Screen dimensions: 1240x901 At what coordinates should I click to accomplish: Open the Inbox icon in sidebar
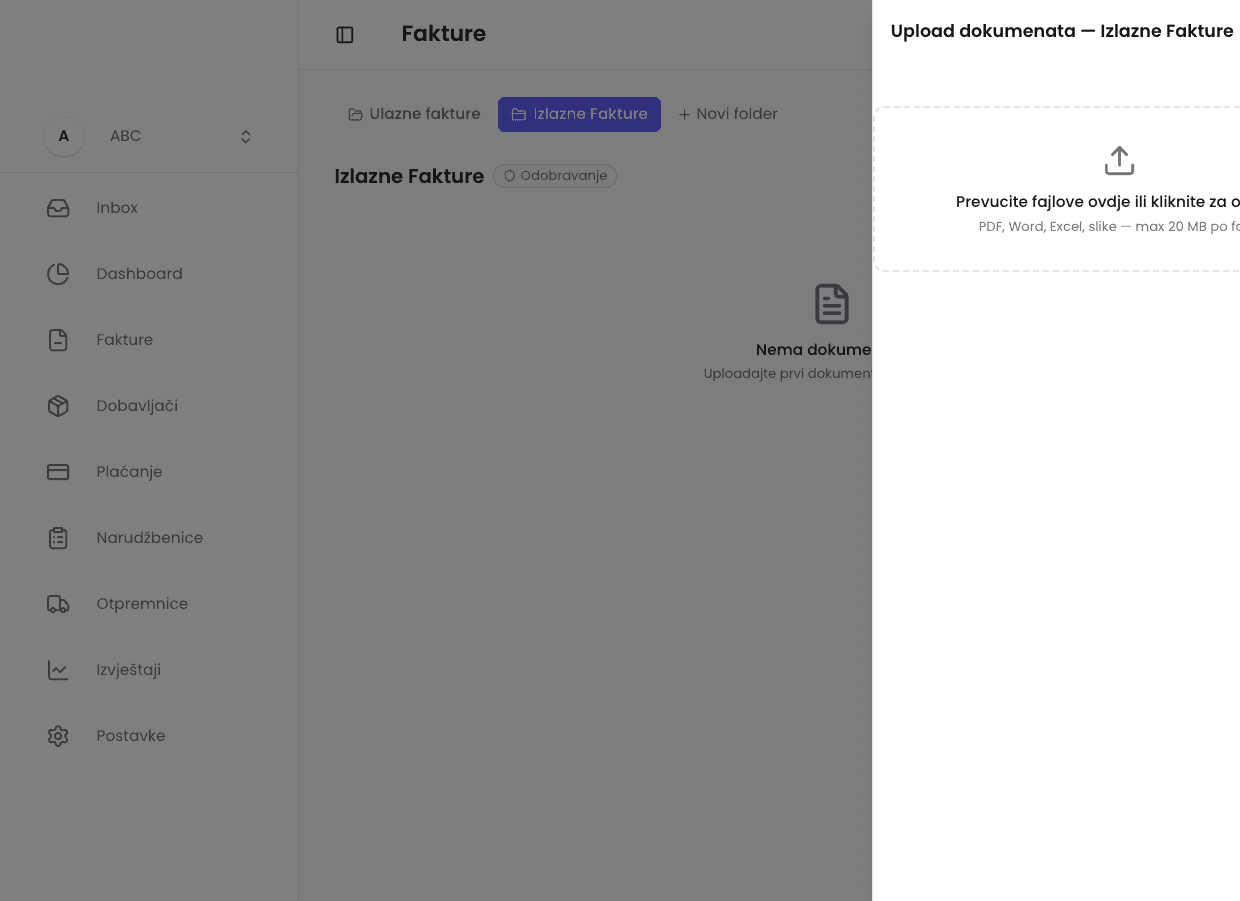(x=58, y=208)
